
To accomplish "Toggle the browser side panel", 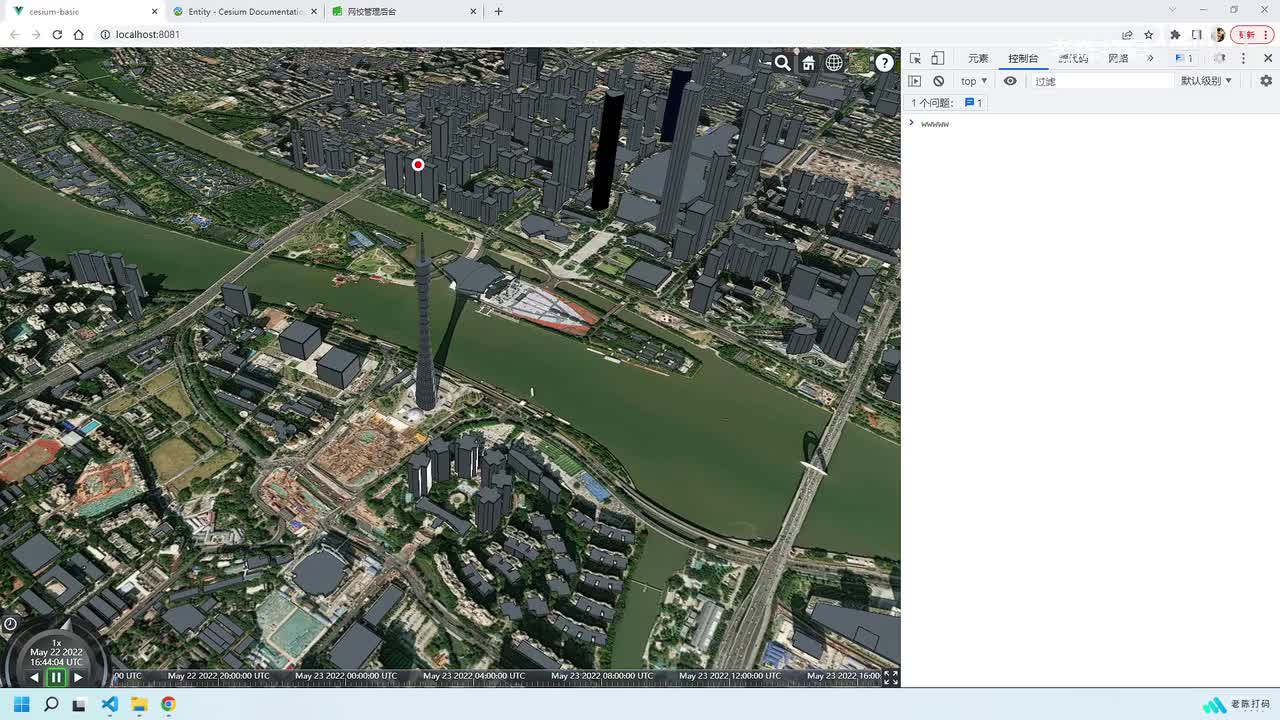I will click(x=1196, y=34).
